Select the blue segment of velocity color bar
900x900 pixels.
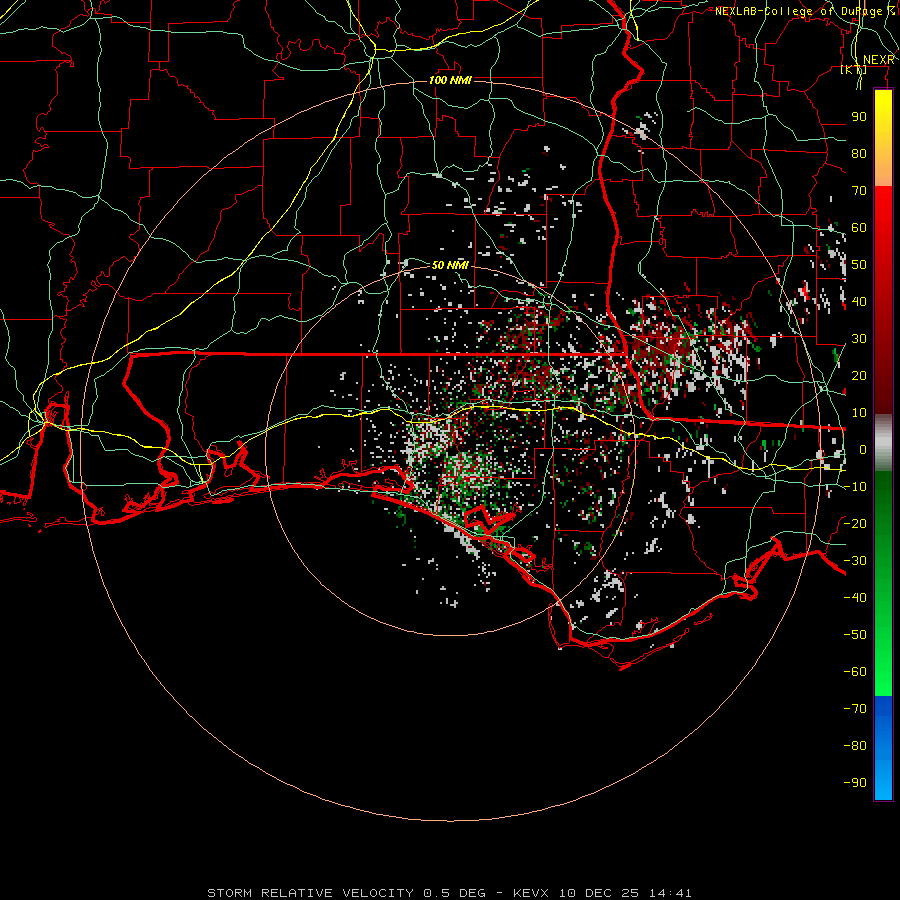883,747
